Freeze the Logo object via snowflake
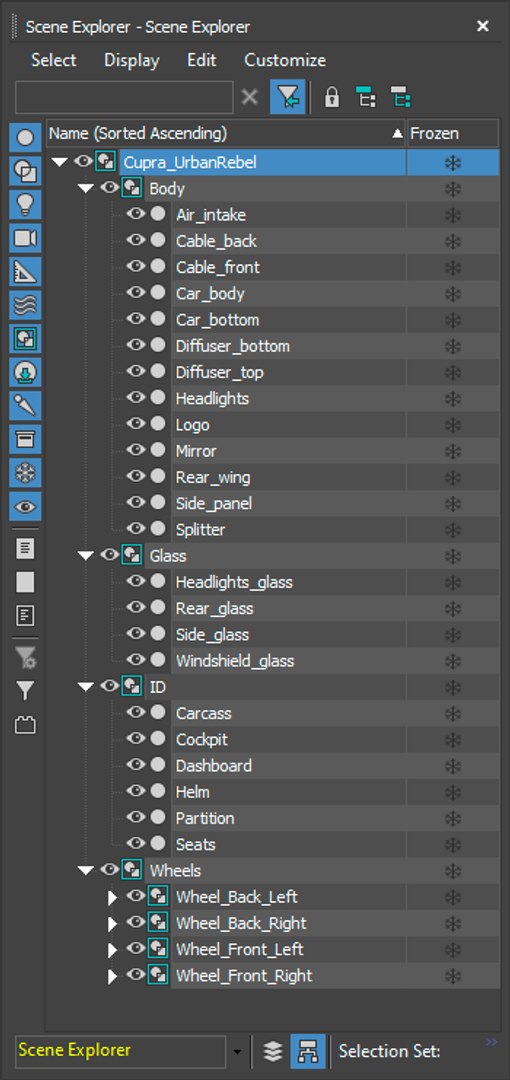This screenshot has width=510, height=1080. click(453, 425)
